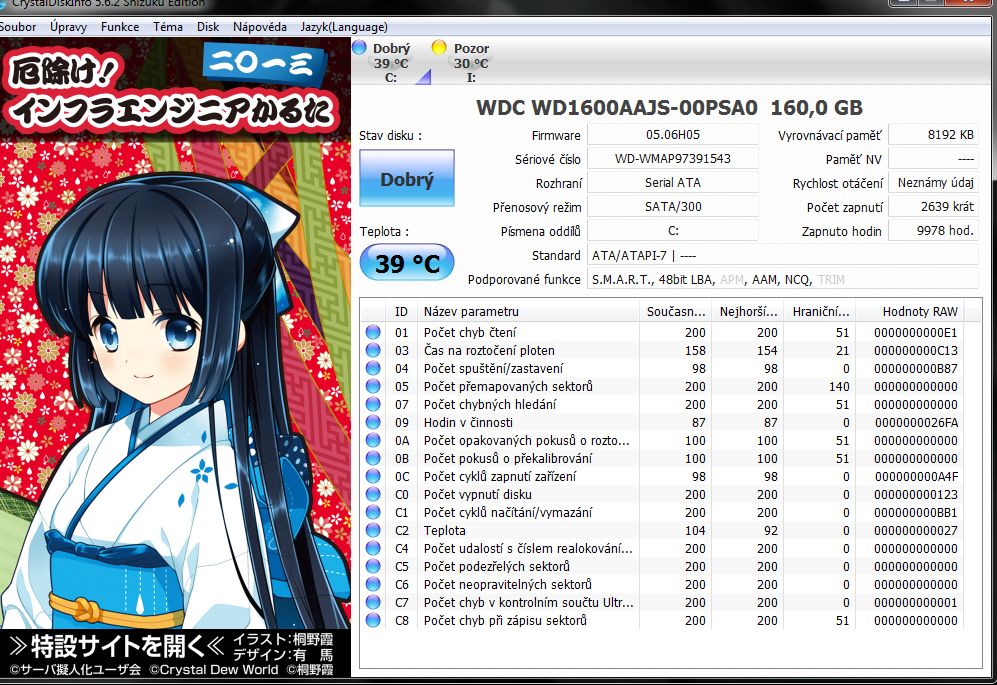Click the status circle for row 07
This screenshot has width=997, height=685.
(373, 404)
